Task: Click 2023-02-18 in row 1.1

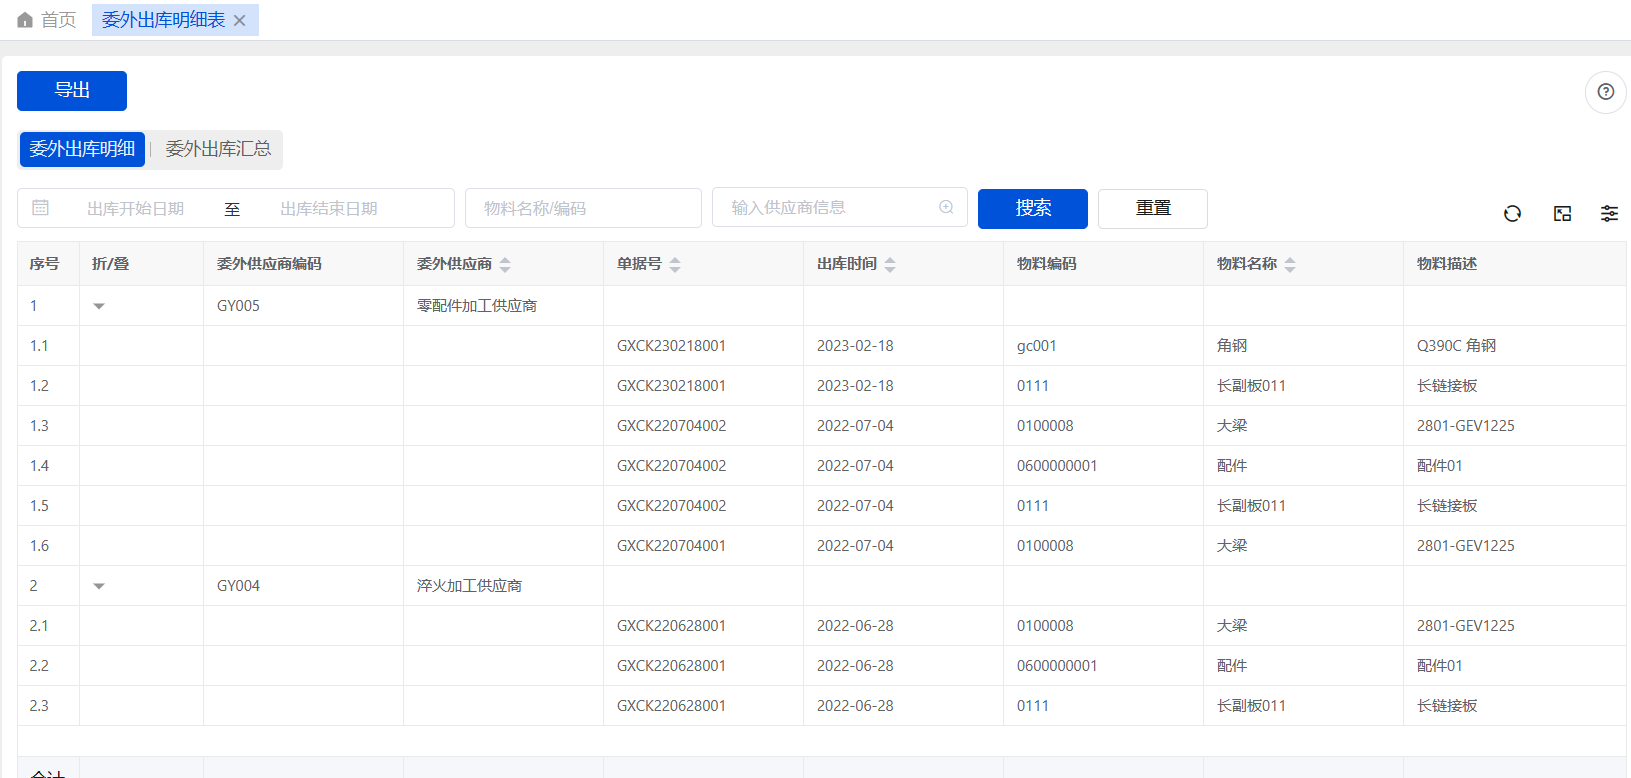Action: [855, 346]
